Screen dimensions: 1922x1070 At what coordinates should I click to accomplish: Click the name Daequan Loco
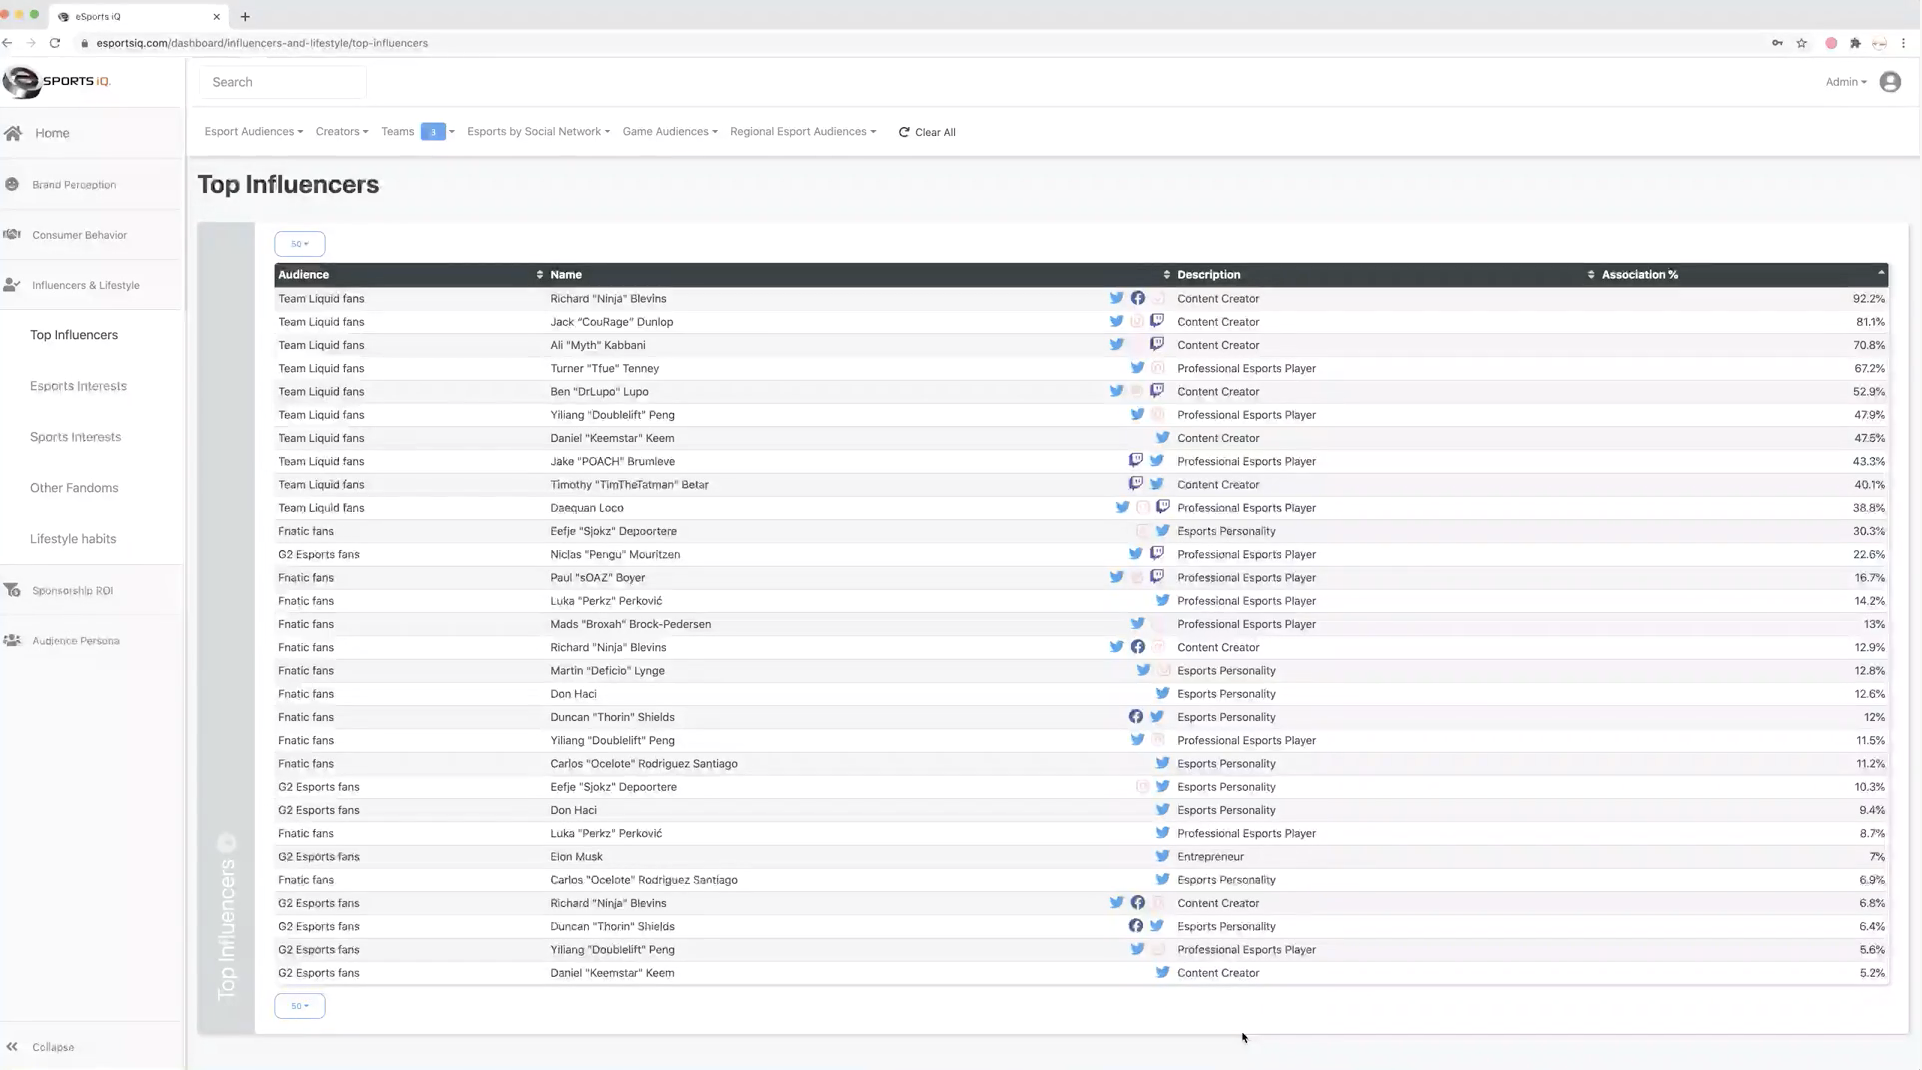coord(587,507)
